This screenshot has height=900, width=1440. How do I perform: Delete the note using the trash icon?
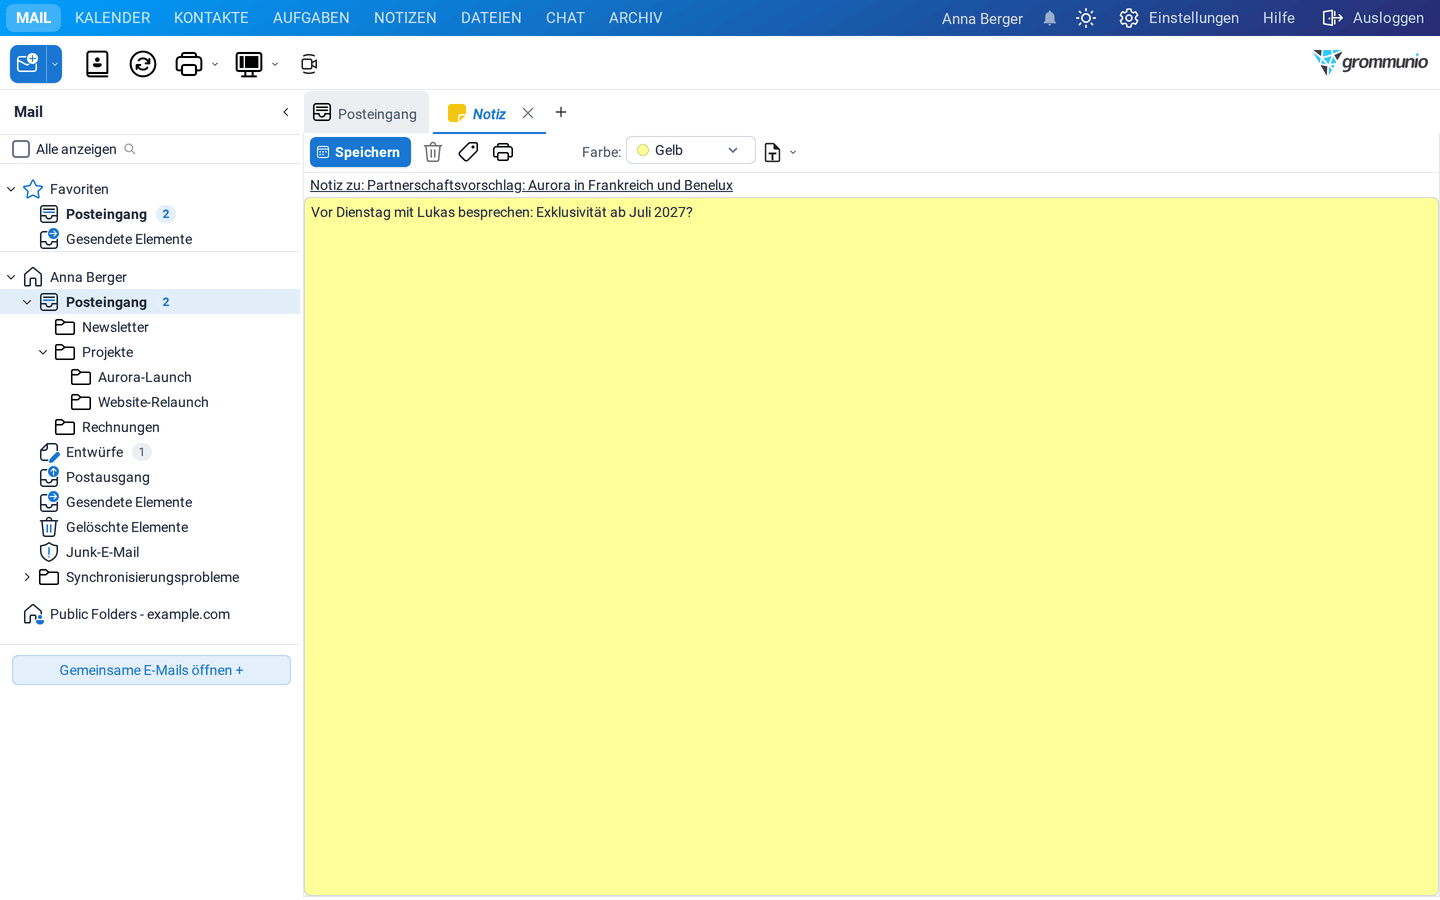[x=433, y=152]
